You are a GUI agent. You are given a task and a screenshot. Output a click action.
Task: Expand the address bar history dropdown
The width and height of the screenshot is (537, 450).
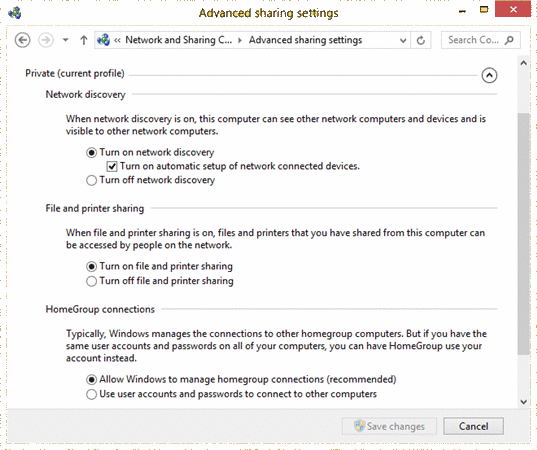tap(403, 40)
